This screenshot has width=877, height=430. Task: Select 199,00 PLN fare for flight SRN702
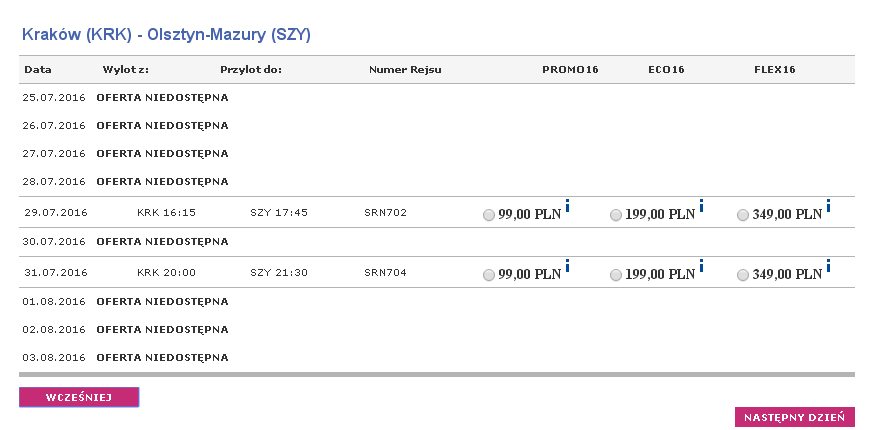(x=616, y=215)
